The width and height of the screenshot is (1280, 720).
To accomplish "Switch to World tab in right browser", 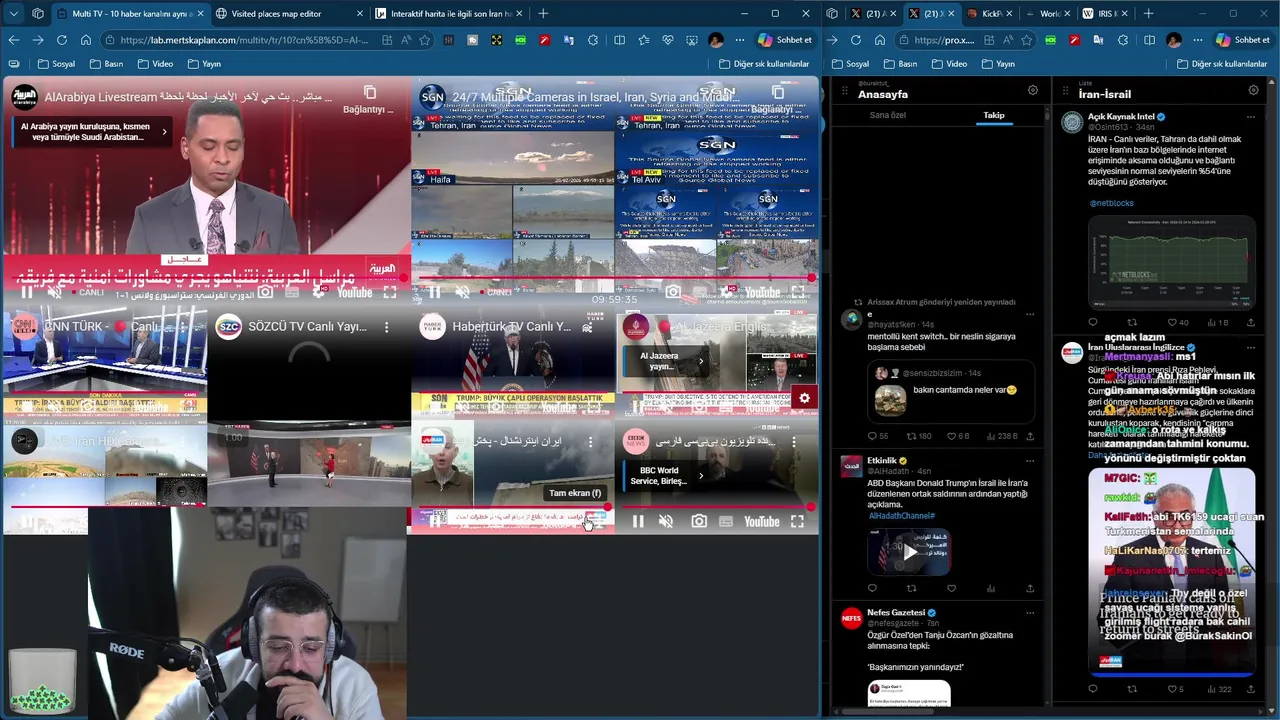I will (1047, 13).
